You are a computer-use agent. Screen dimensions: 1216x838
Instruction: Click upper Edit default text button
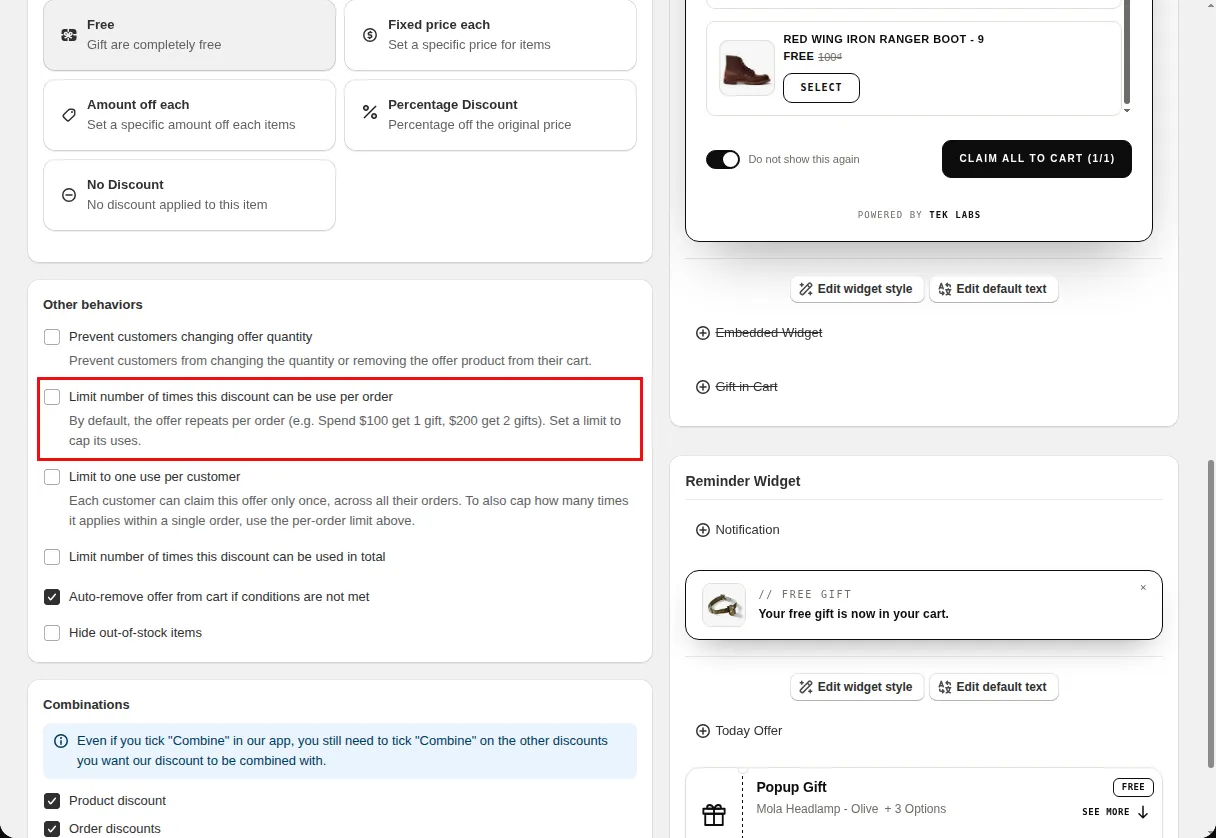[x=994, y=289]
